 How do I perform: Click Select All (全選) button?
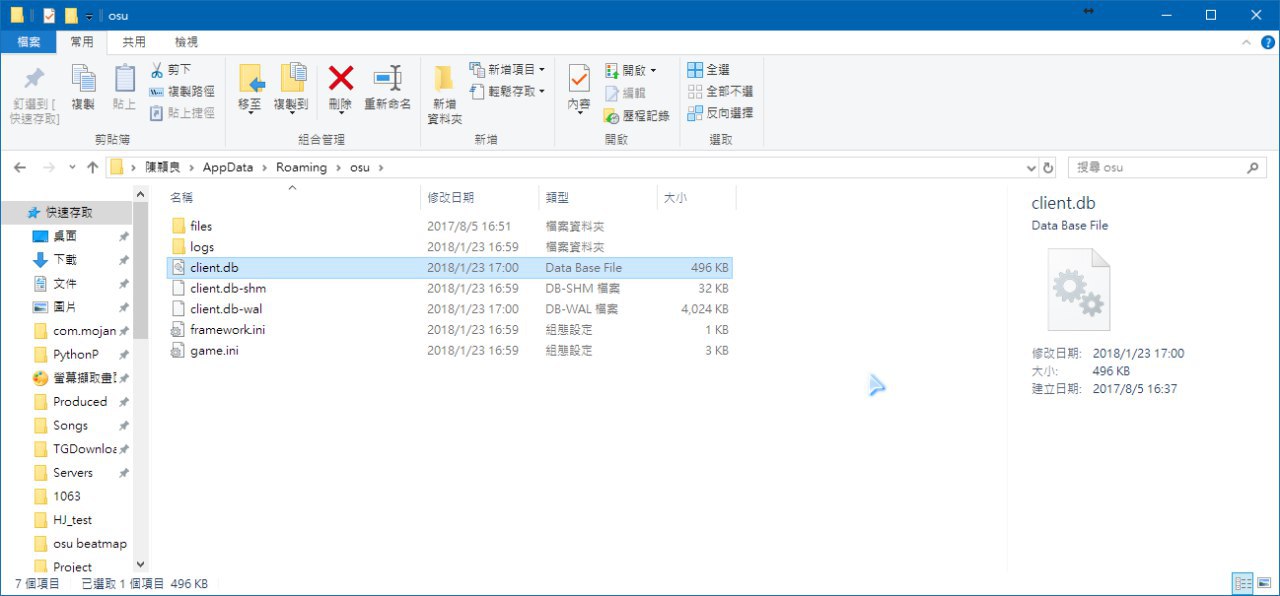[708, 70]
